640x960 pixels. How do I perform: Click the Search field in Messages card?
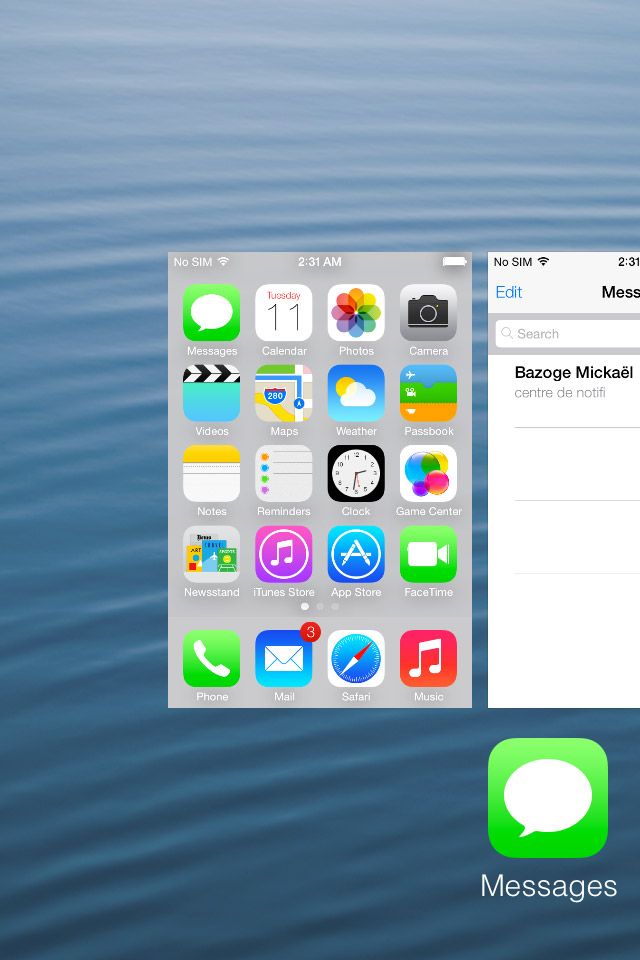[567, 334]
